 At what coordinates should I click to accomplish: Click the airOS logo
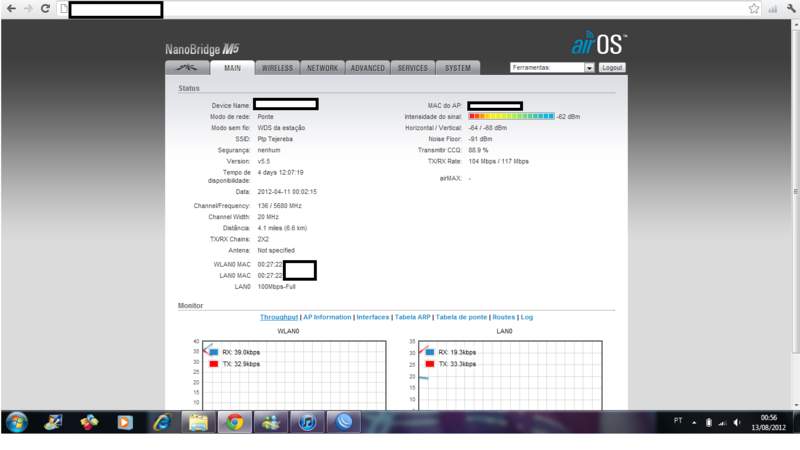coord(599,44)
